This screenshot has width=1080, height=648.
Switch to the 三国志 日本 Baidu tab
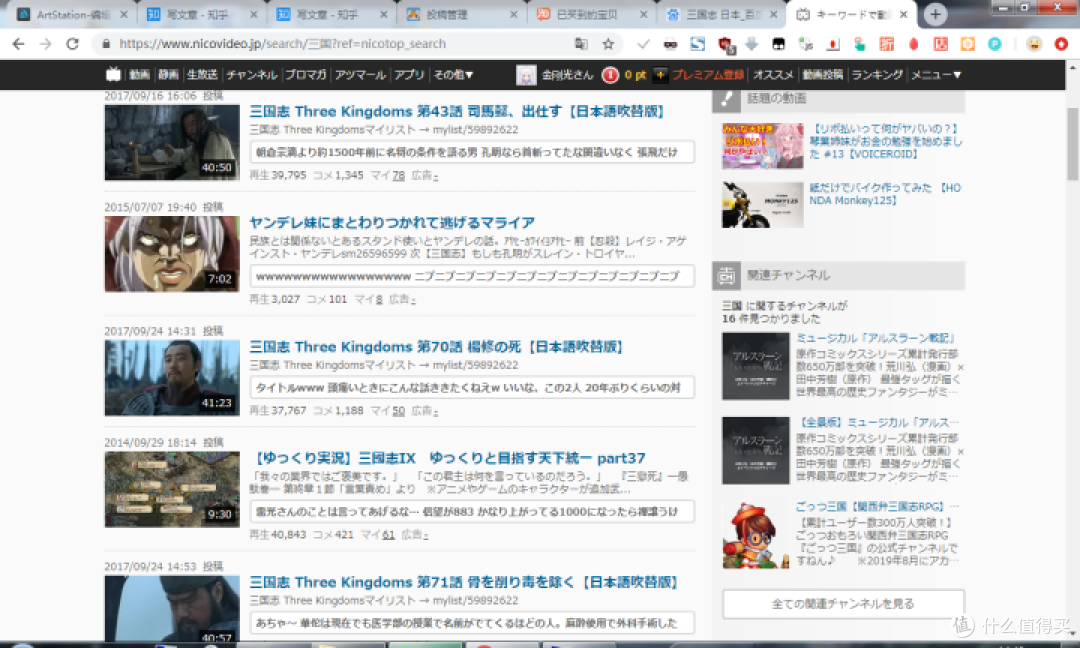pos(722,14)
